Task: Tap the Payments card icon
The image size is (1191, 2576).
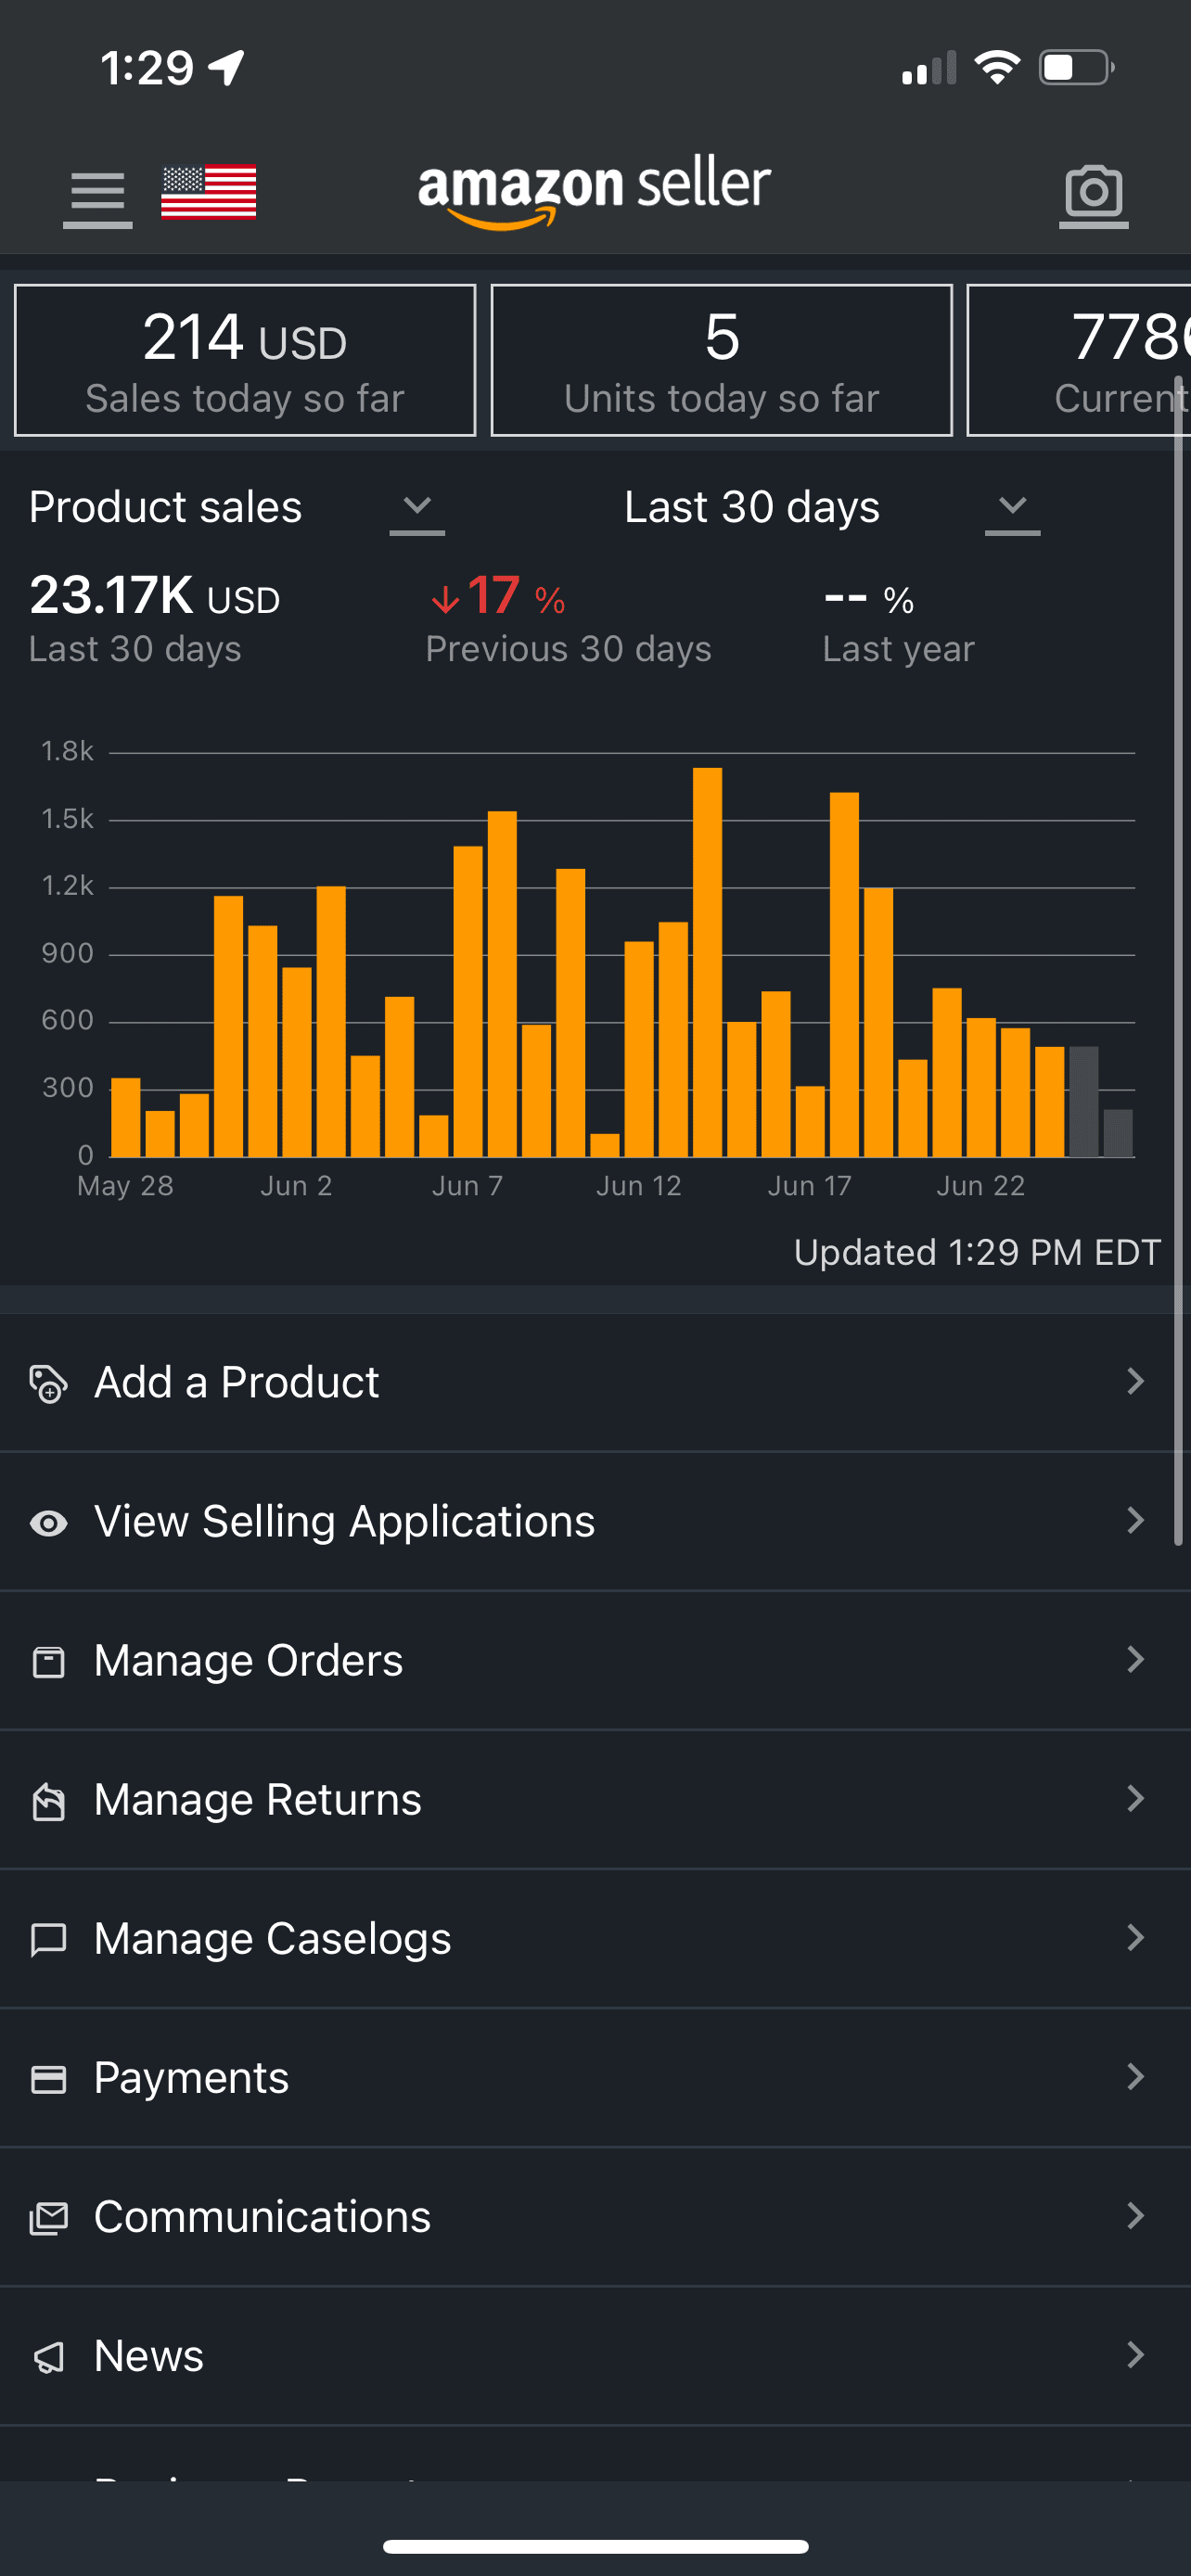Action: 48,2079
